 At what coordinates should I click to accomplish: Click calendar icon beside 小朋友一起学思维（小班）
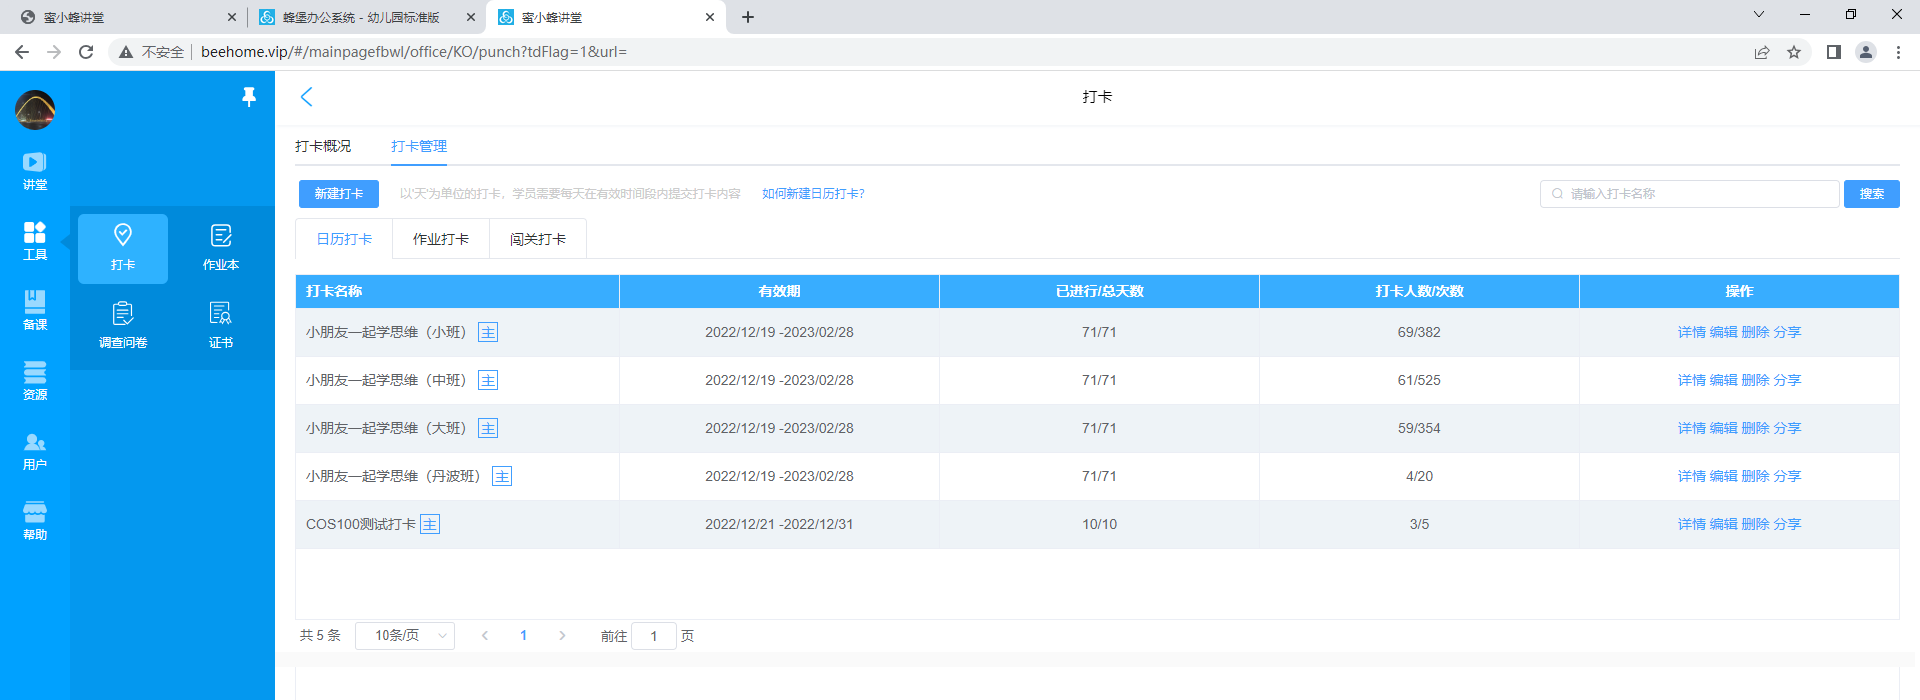click(488, 332)
